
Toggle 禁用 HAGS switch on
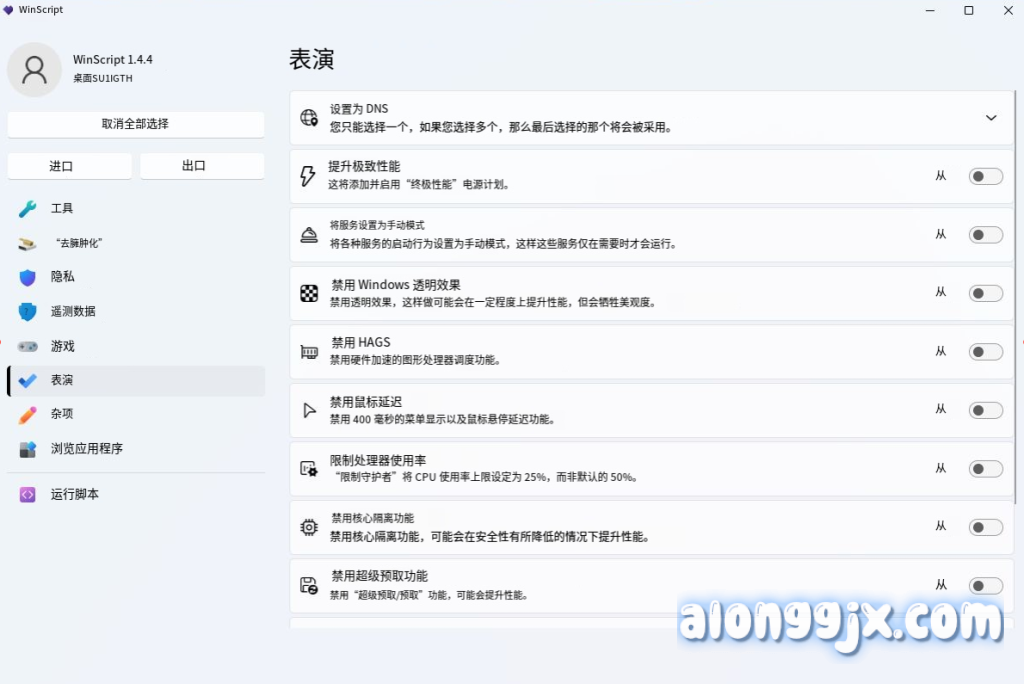pyautogui.click(x=985, y=352)
